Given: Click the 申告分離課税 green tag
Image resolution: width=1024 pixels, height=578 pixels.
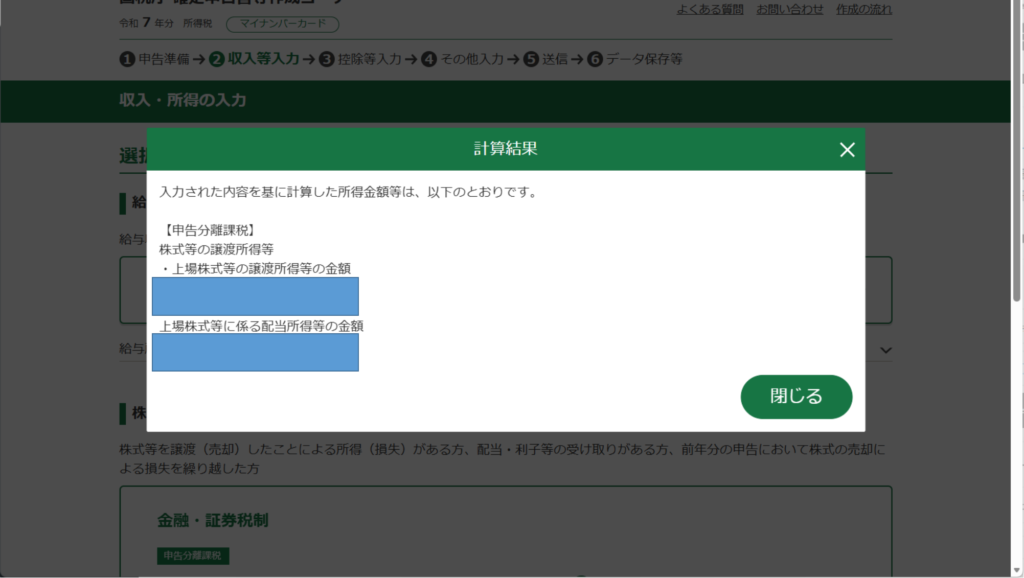Looking at the screenshot, I should coord(193,556).
